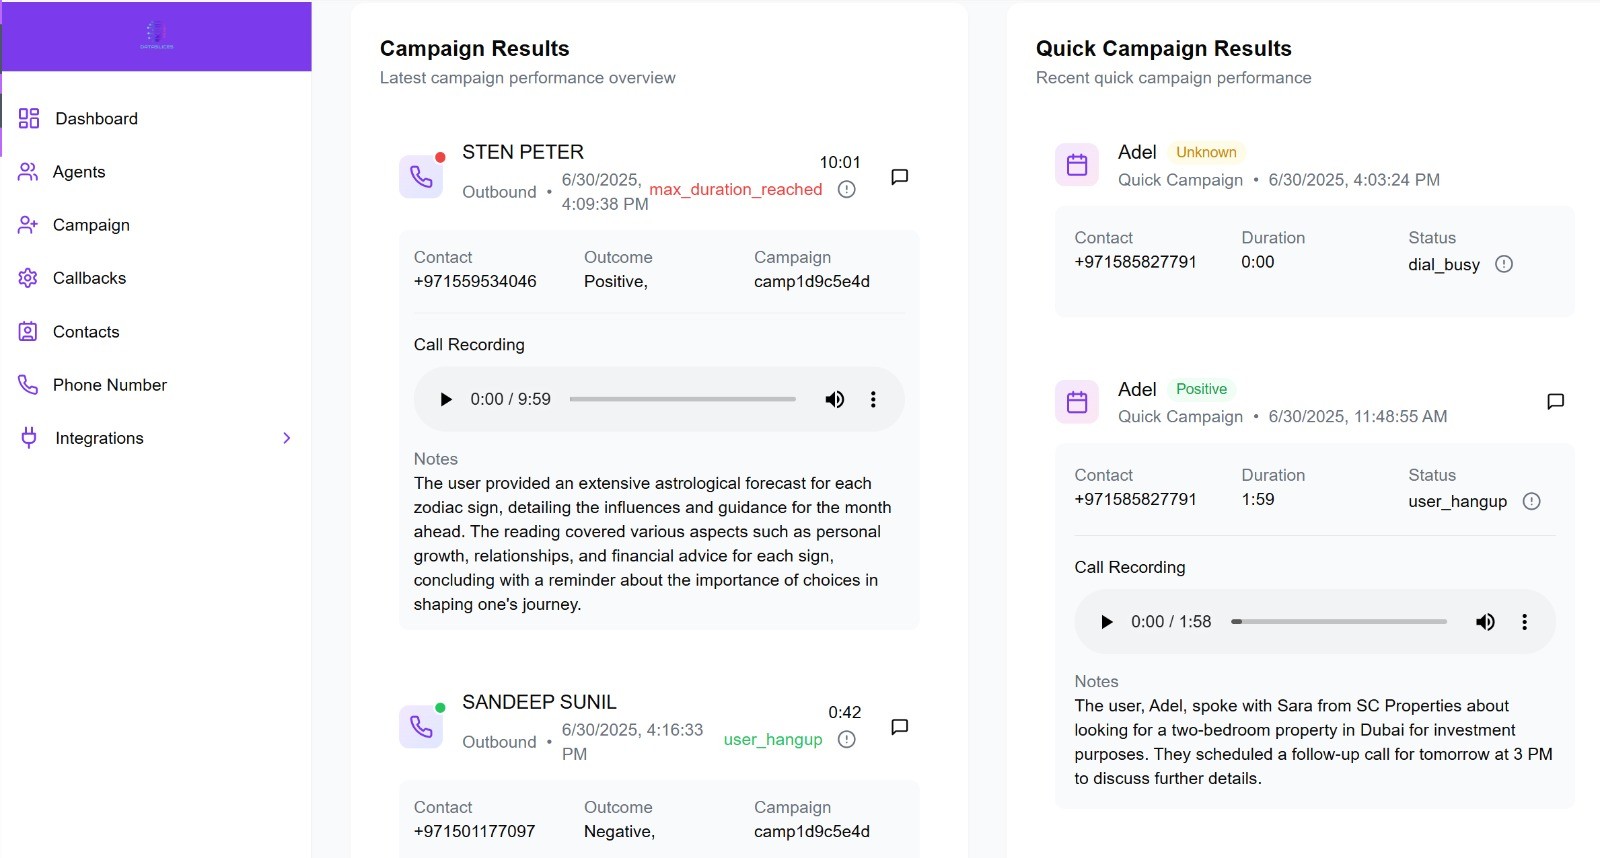
Task: Click contact number +971501177097
Action: [x=475, y=831]
